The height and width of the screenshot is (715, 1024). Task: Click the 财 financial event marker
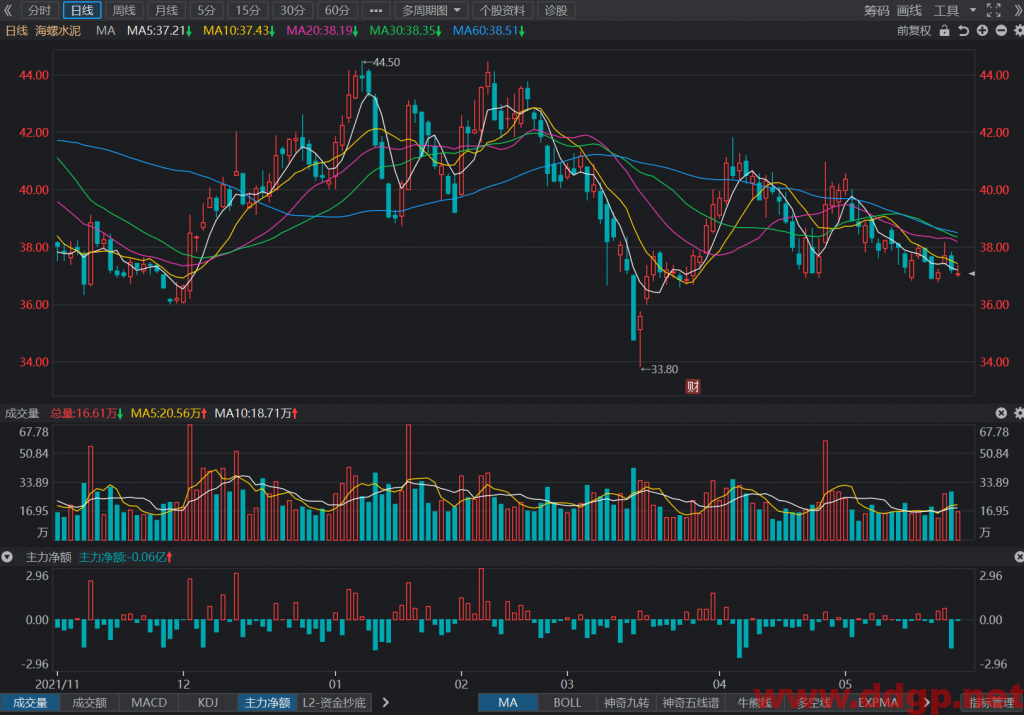pos(692,387)
